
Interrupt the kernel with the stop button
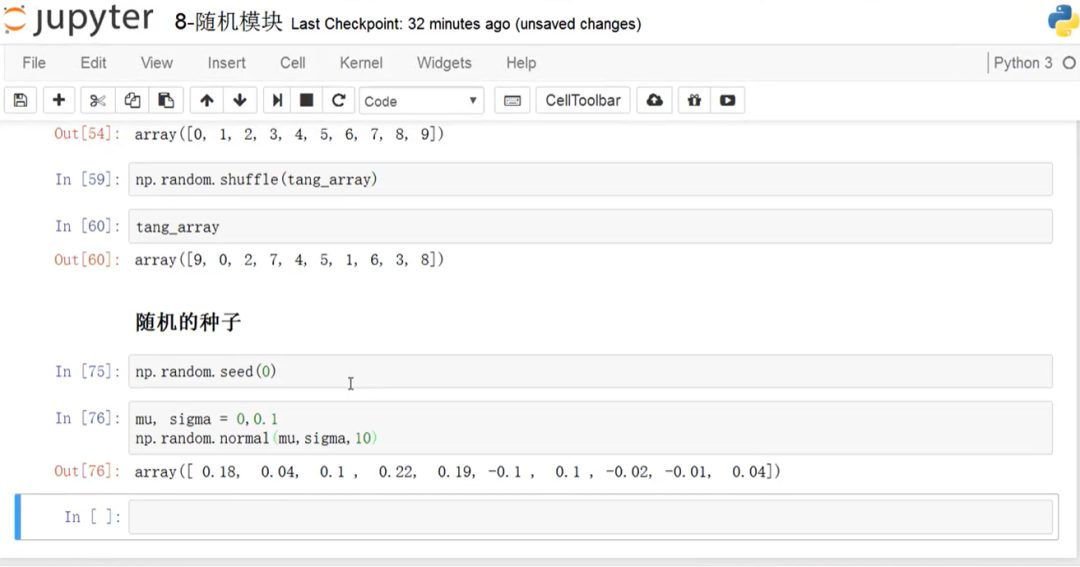[307, 101]
